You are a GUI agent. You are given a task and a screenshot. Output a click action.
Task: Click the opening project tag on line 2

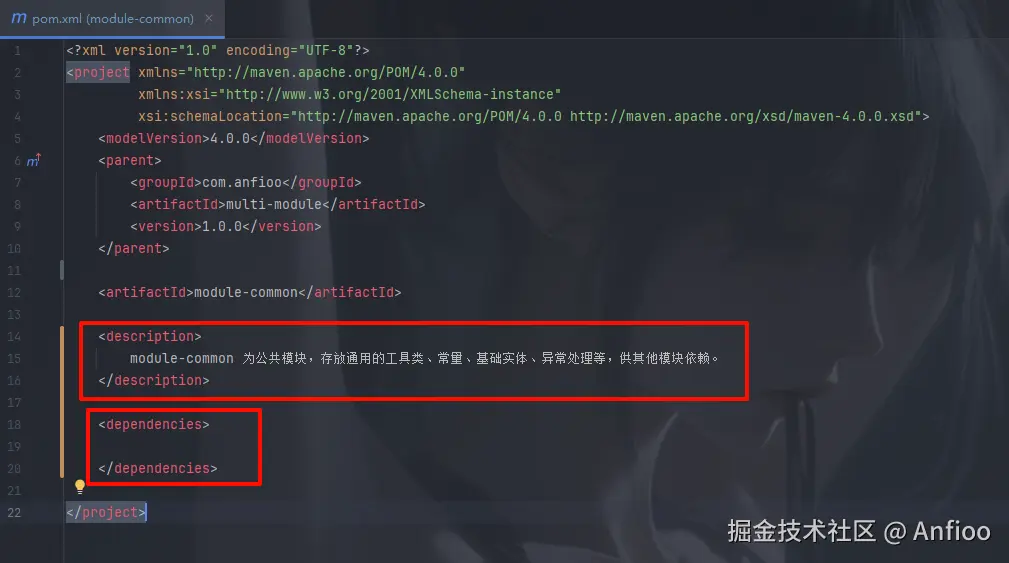click(98, 72)
